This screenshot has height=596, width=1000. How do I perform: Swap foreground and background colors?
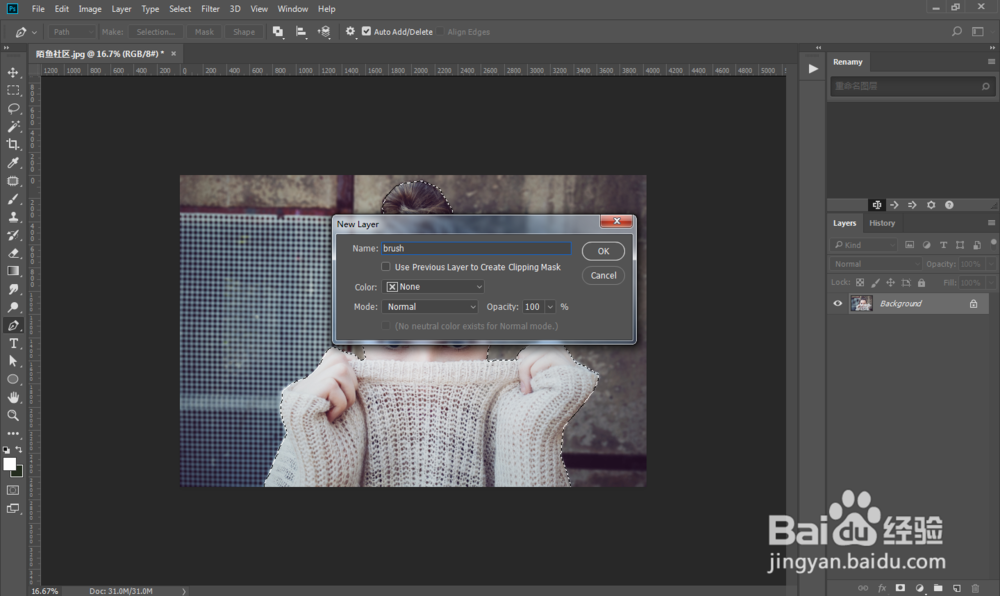[19, 449]
